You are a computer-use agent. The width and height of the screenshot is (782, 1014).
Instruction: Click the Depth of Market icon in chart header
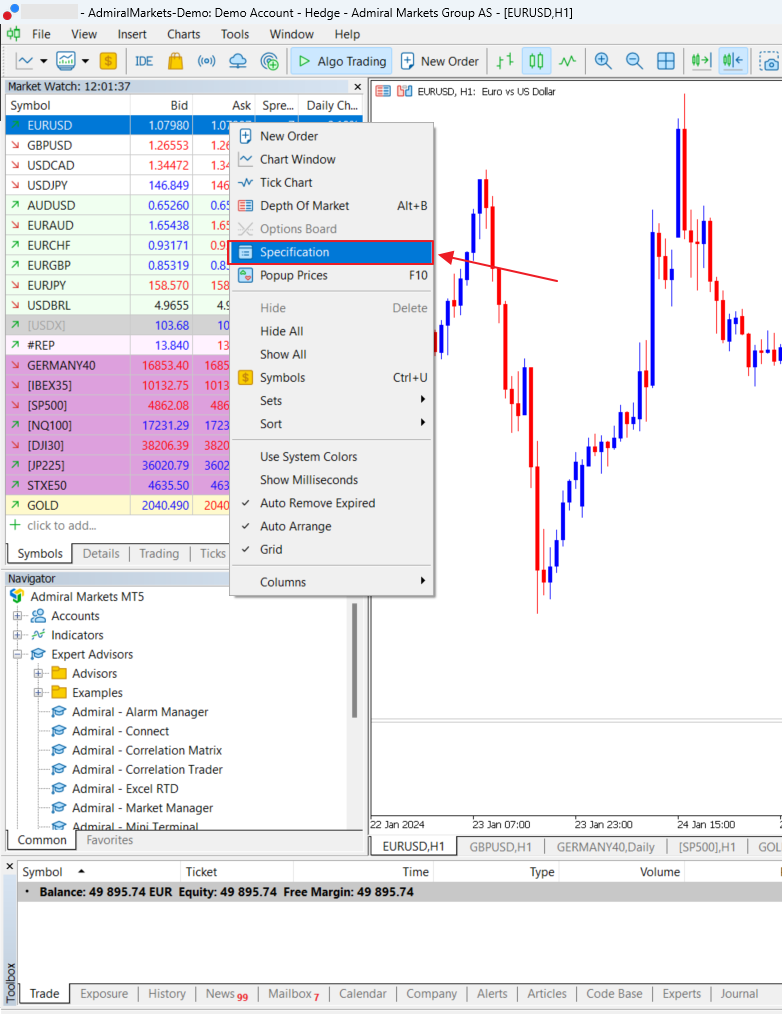pyautogui.click(x=383, y=91)
